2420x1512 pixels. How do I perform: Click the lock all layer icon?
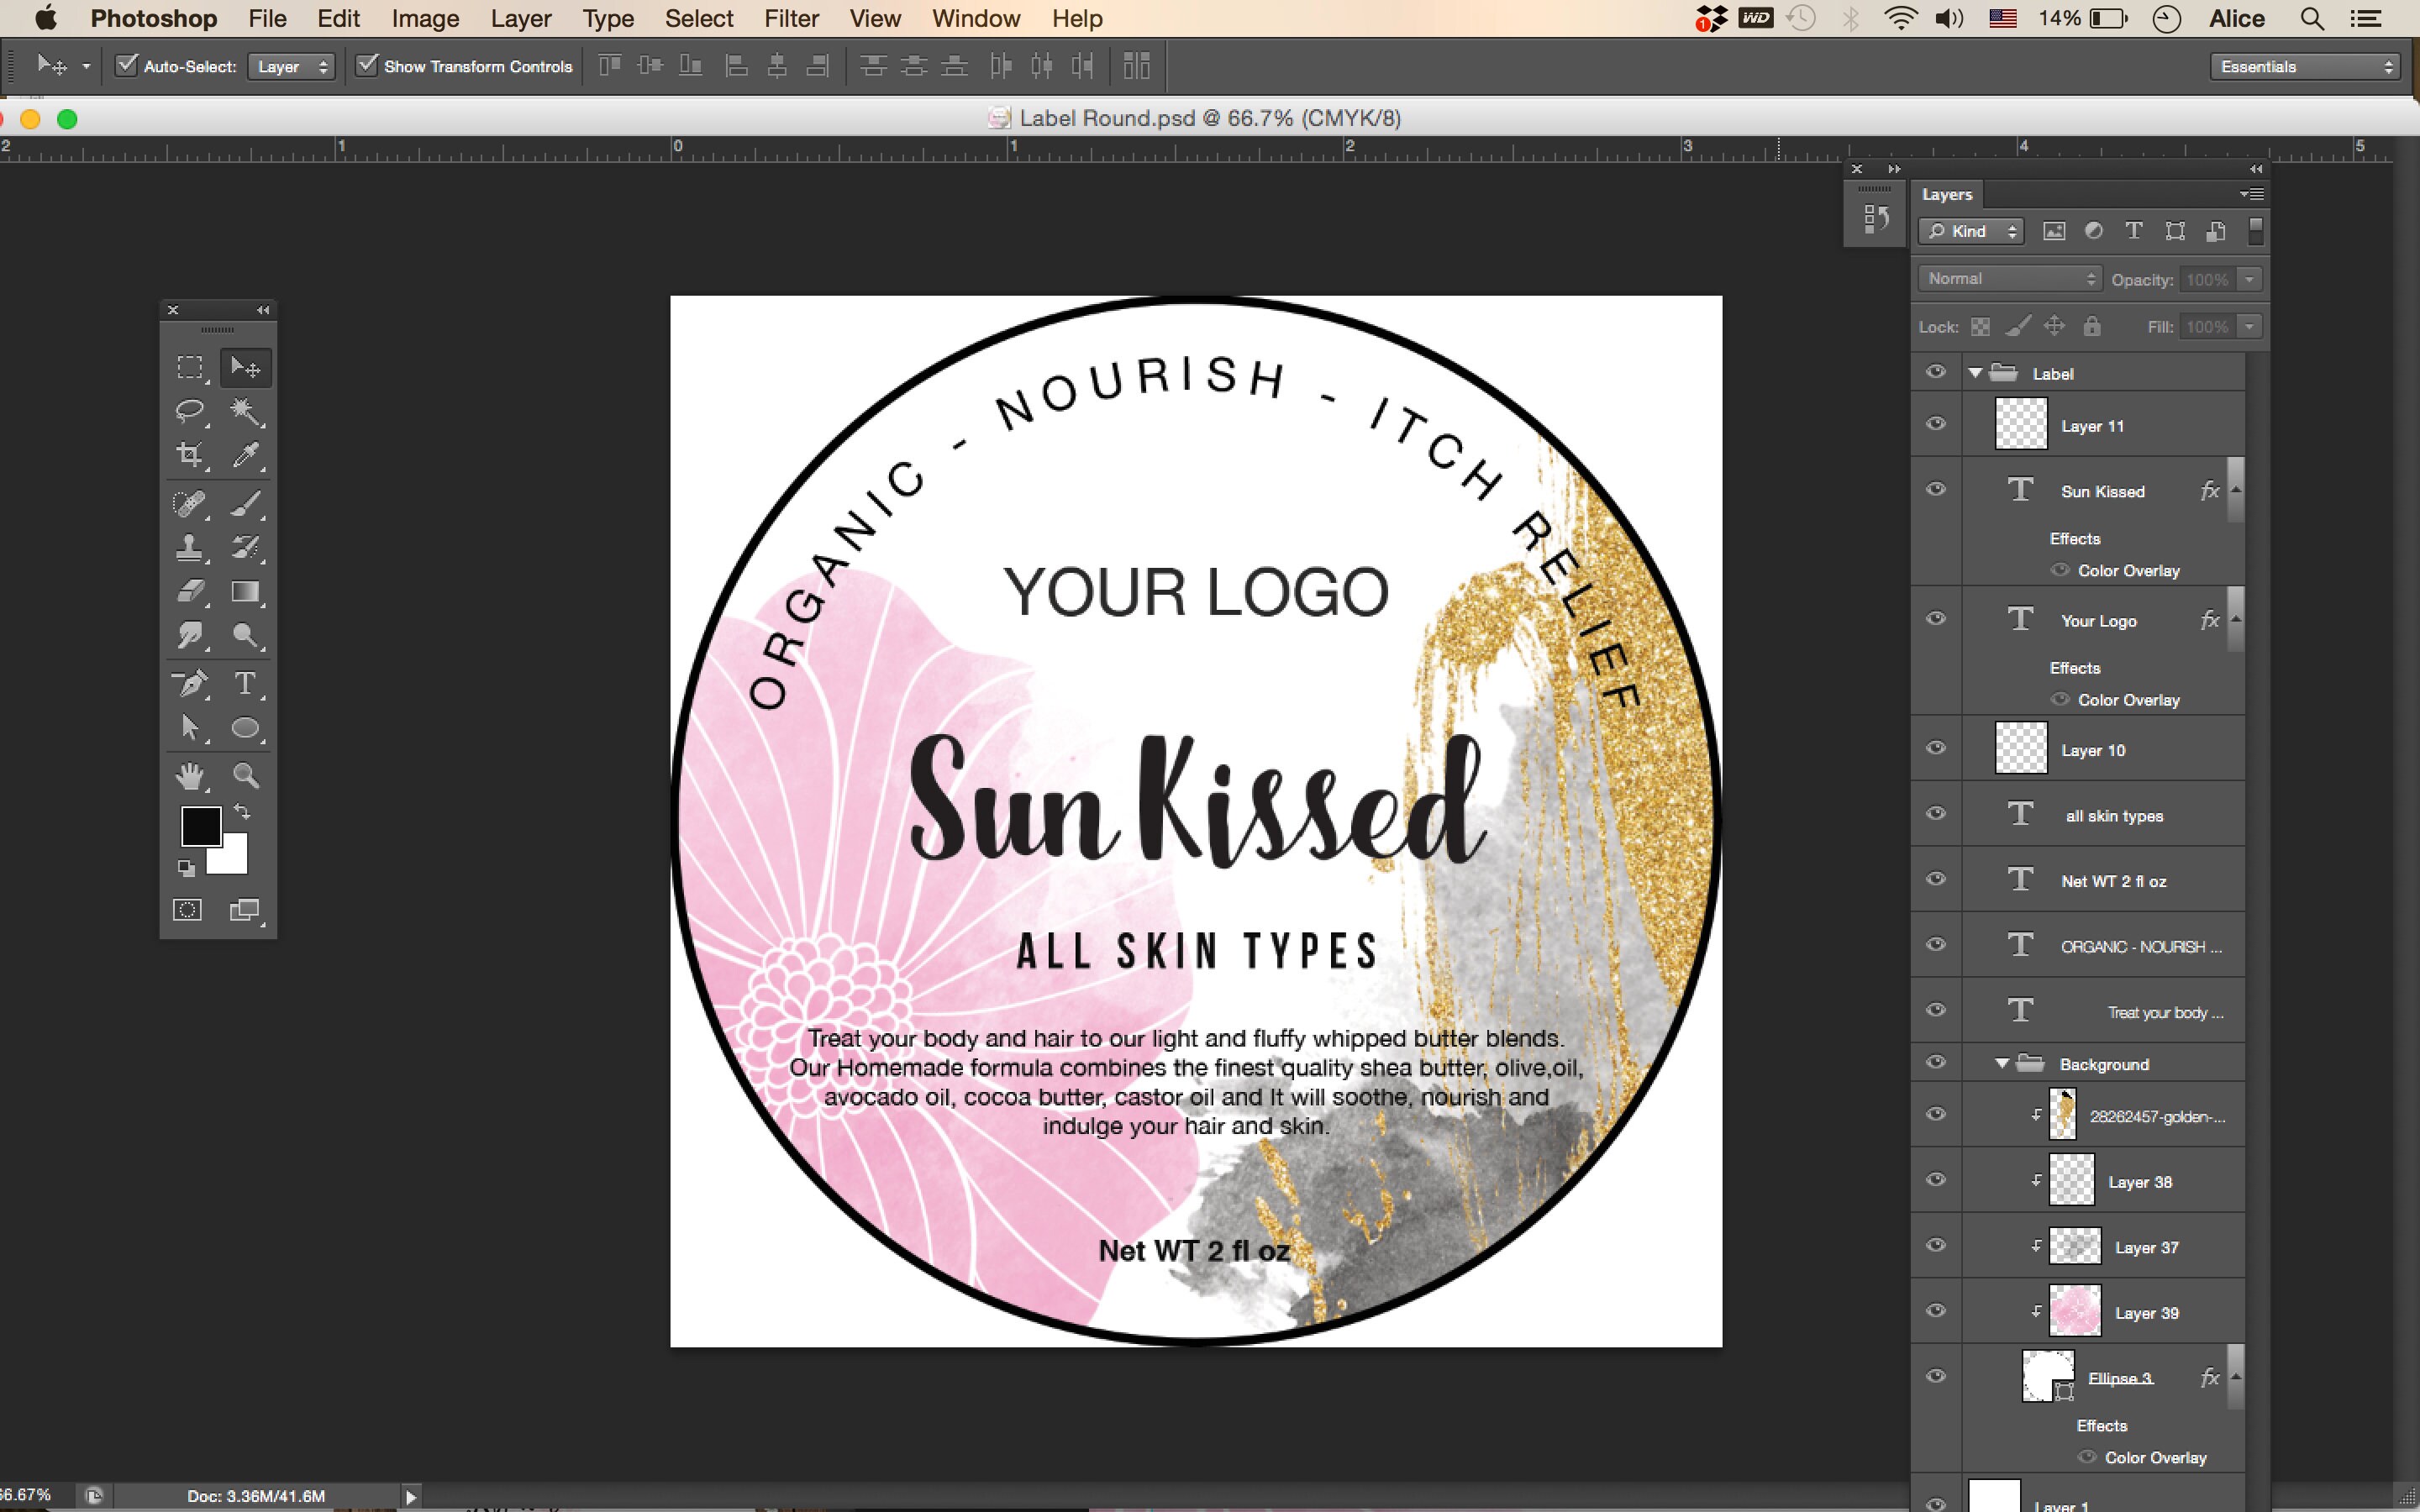coord(2092,326)
